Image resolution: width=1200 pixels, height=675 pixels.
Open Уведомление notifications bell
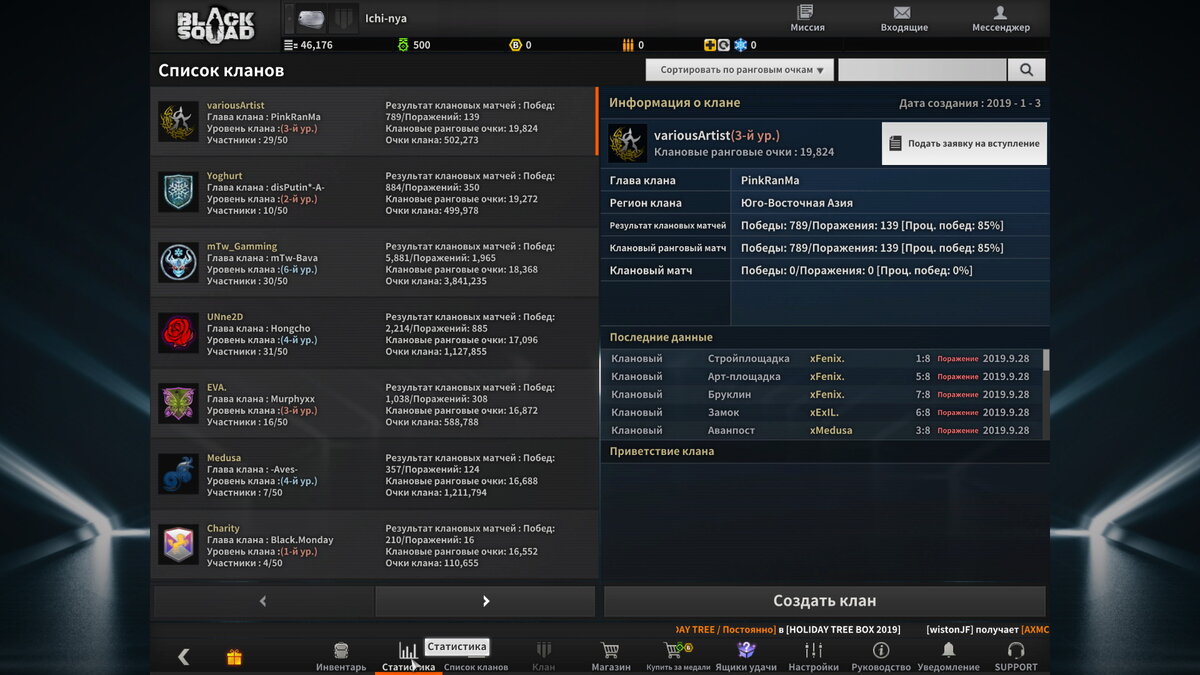[x=948, y=657]
